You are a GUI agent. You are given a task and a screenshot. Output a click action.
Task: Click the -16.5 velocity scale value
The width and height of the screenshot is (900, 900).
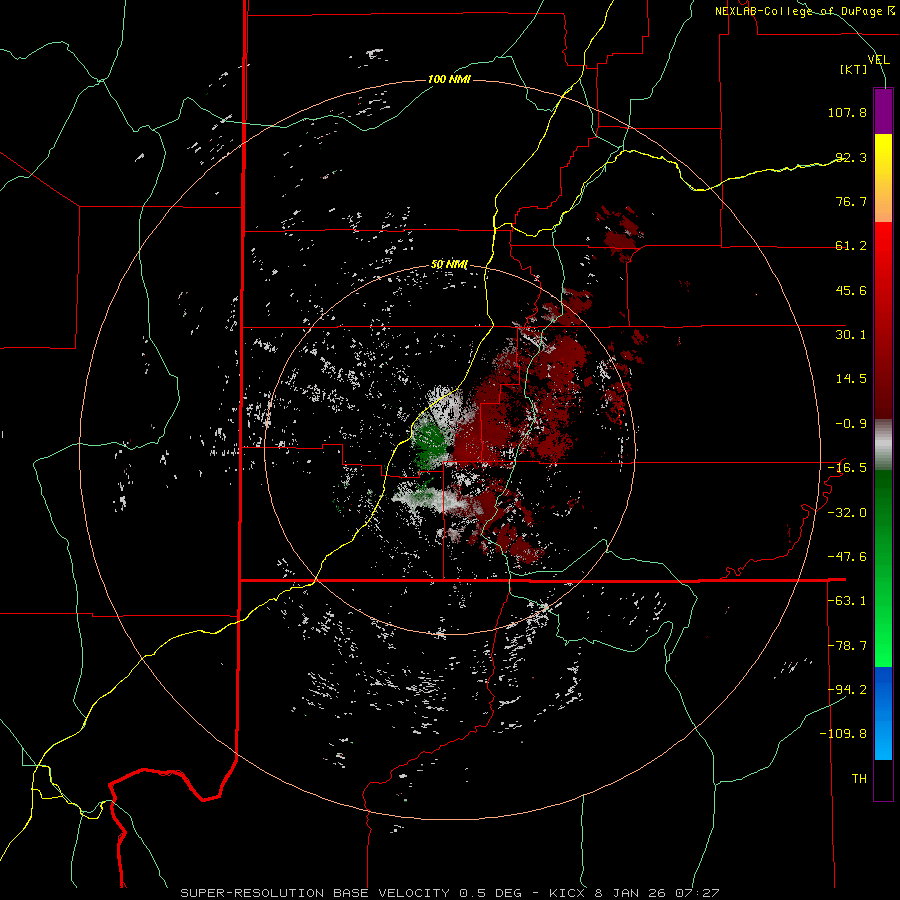click(x=847, y=468)
